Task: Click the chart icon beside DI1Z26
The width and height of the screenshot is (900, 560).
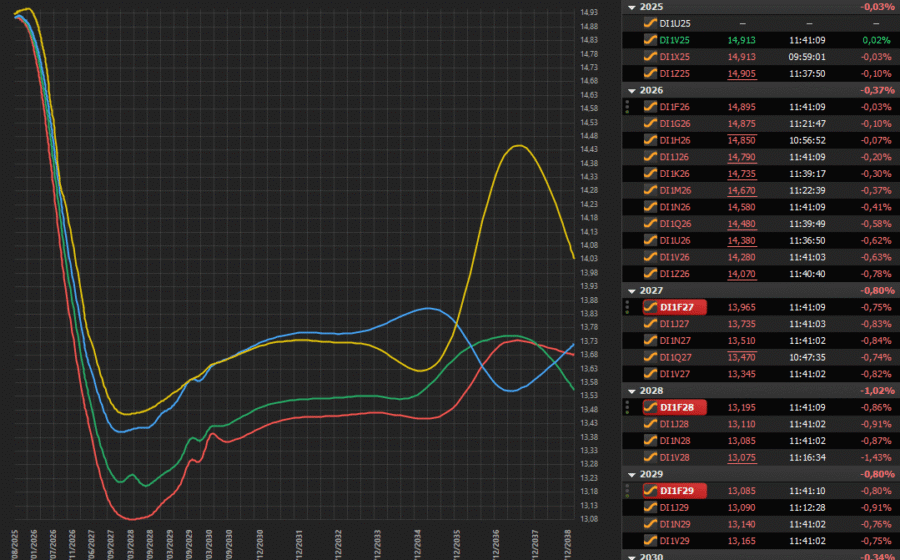Action: coord(650,274)
